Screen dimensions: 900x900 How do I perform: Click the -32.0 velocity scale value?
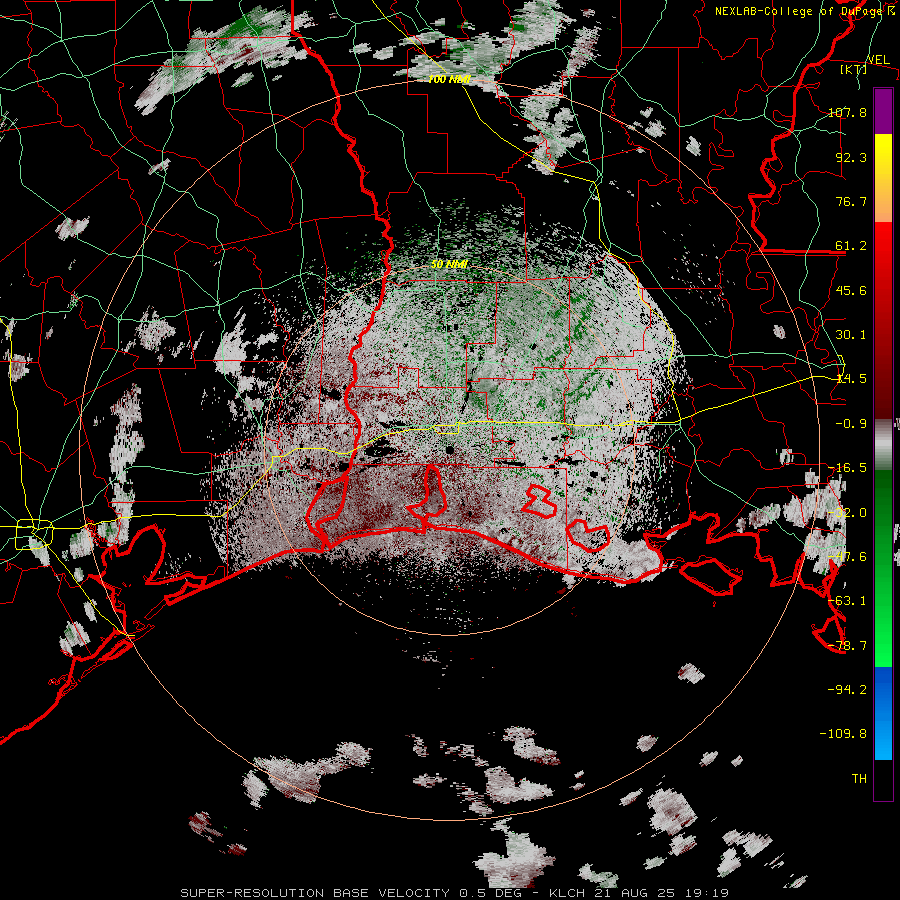pyautogui.click(x=847, y=513)
